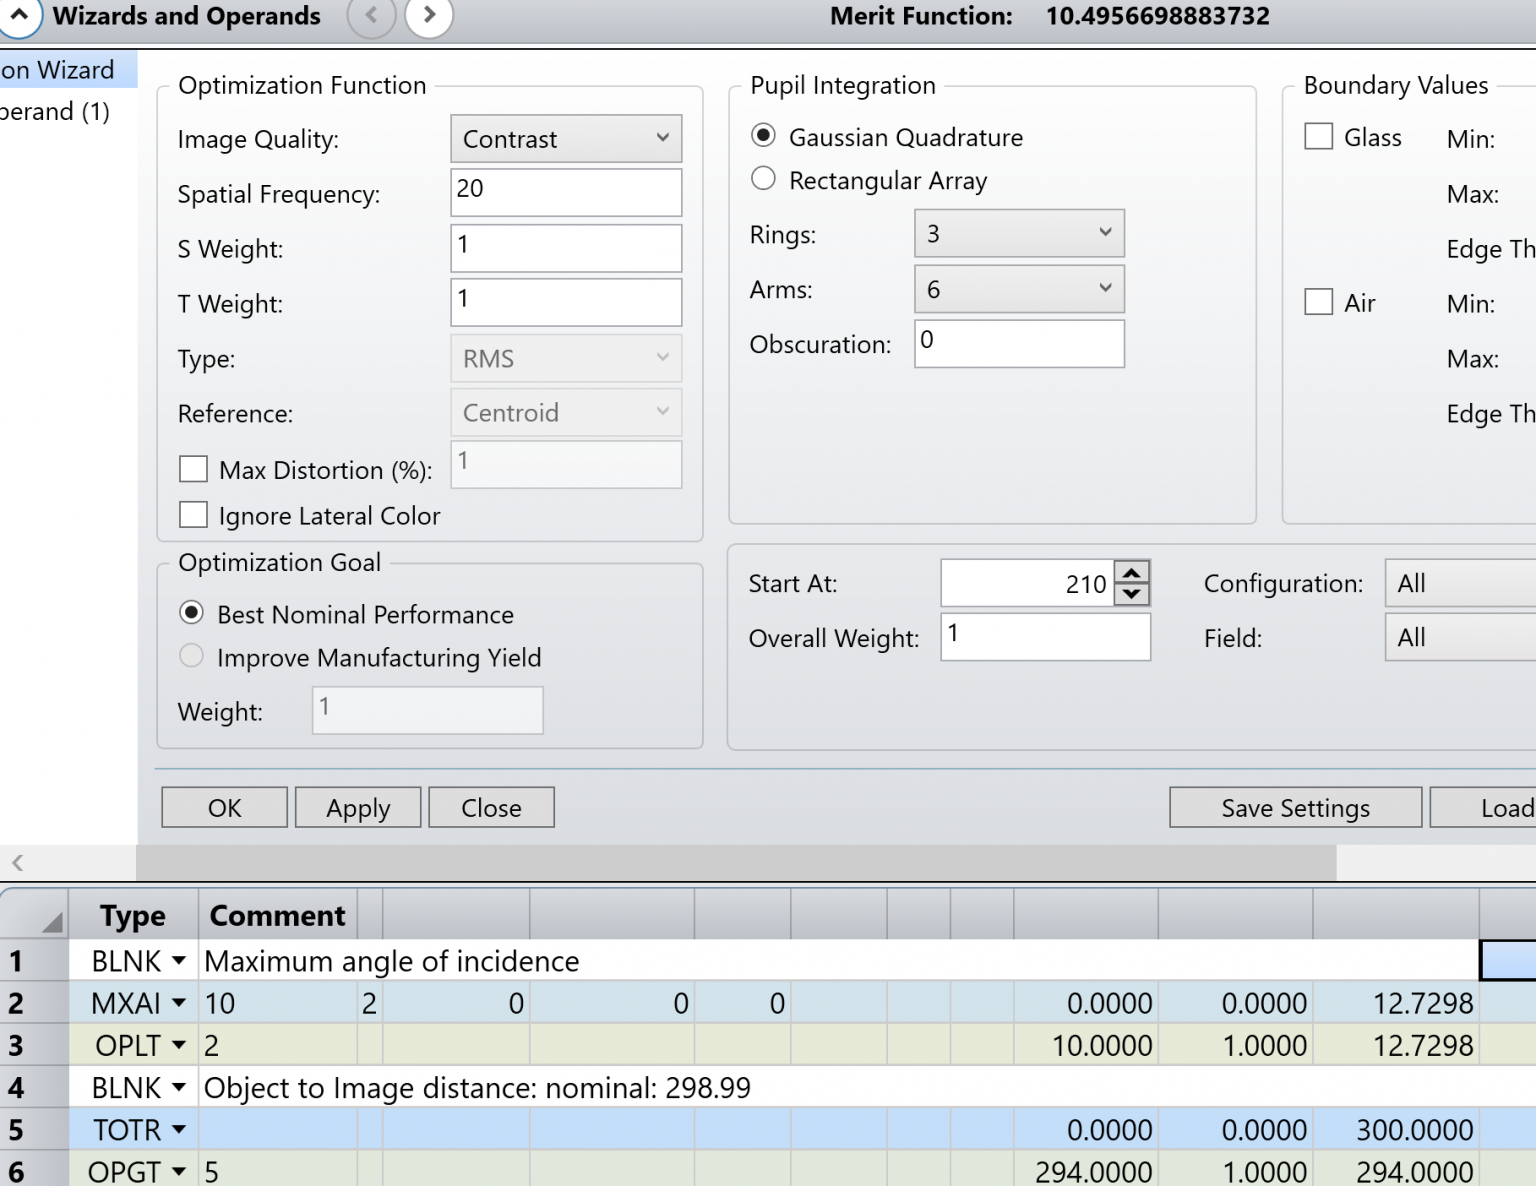Increase Start At value with up arrow
1536x1186 pixels.
(x=1131, y=573)
